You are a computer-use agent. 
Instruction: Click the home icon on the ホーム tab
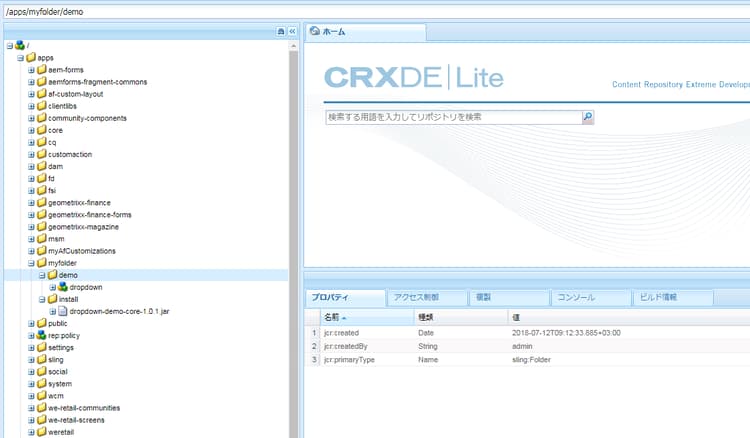click(315, 31)
